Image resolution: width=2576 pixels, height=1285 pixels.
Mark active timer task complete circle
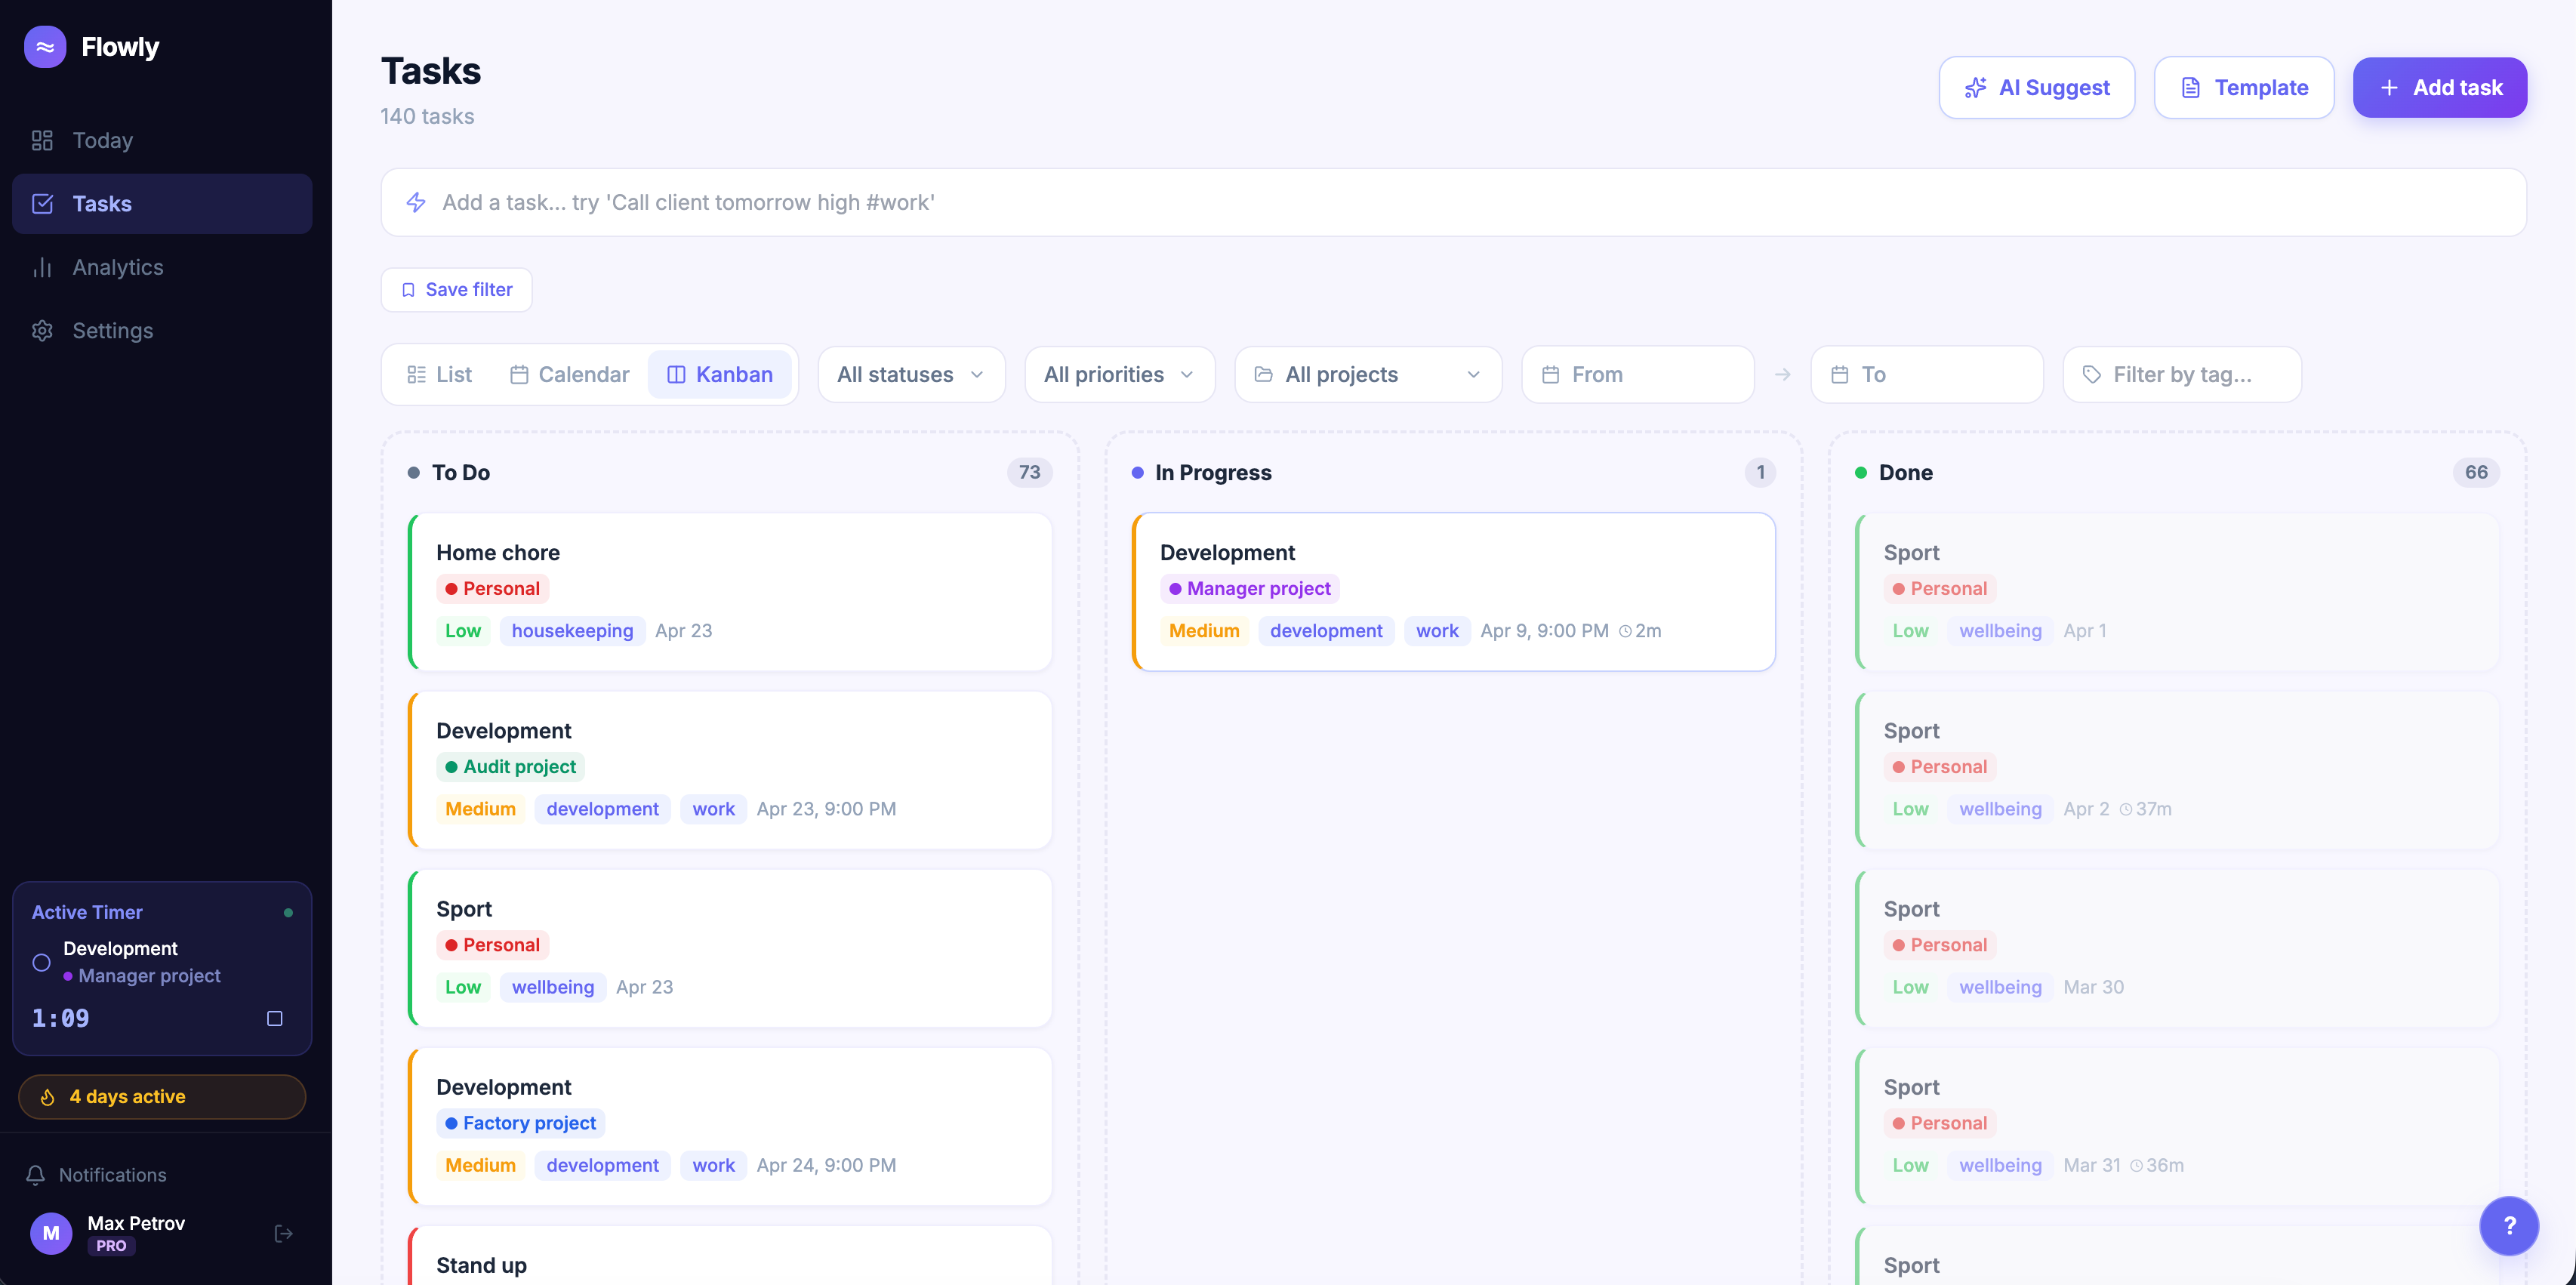tap(42, 962)
